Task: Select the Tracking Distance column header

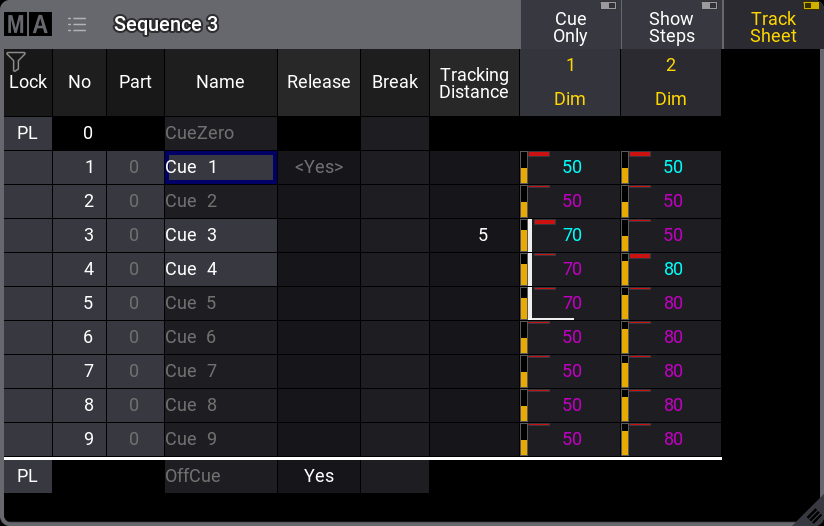Action: click(474, 82)
